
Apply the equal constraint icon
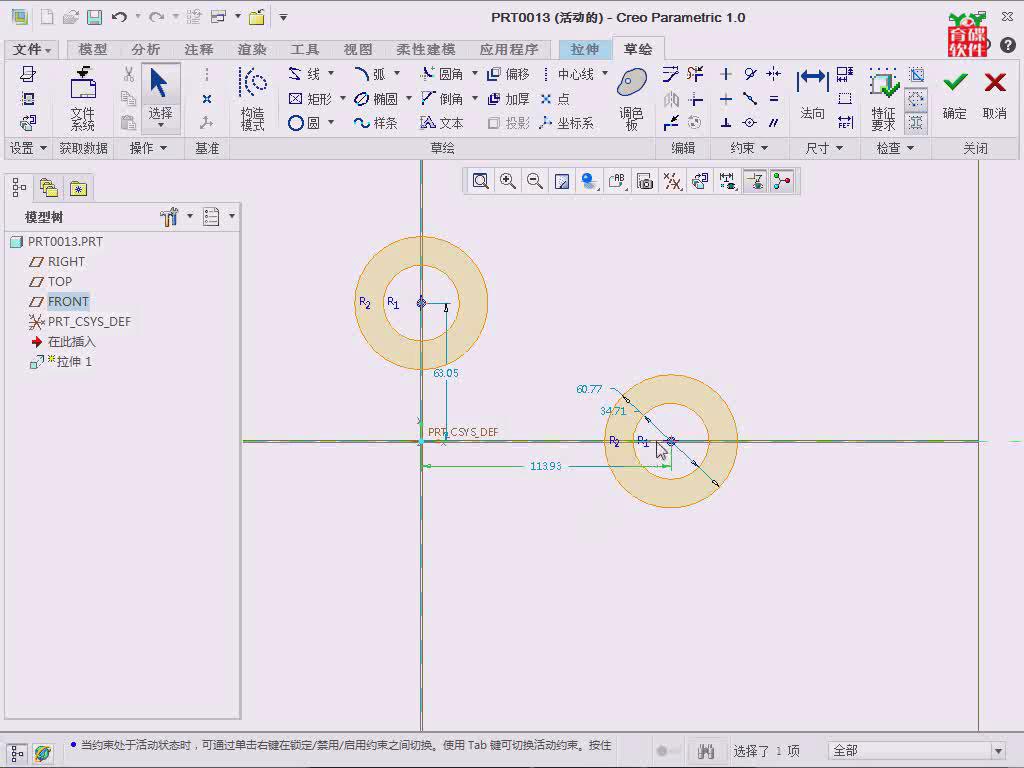(774, 99)
